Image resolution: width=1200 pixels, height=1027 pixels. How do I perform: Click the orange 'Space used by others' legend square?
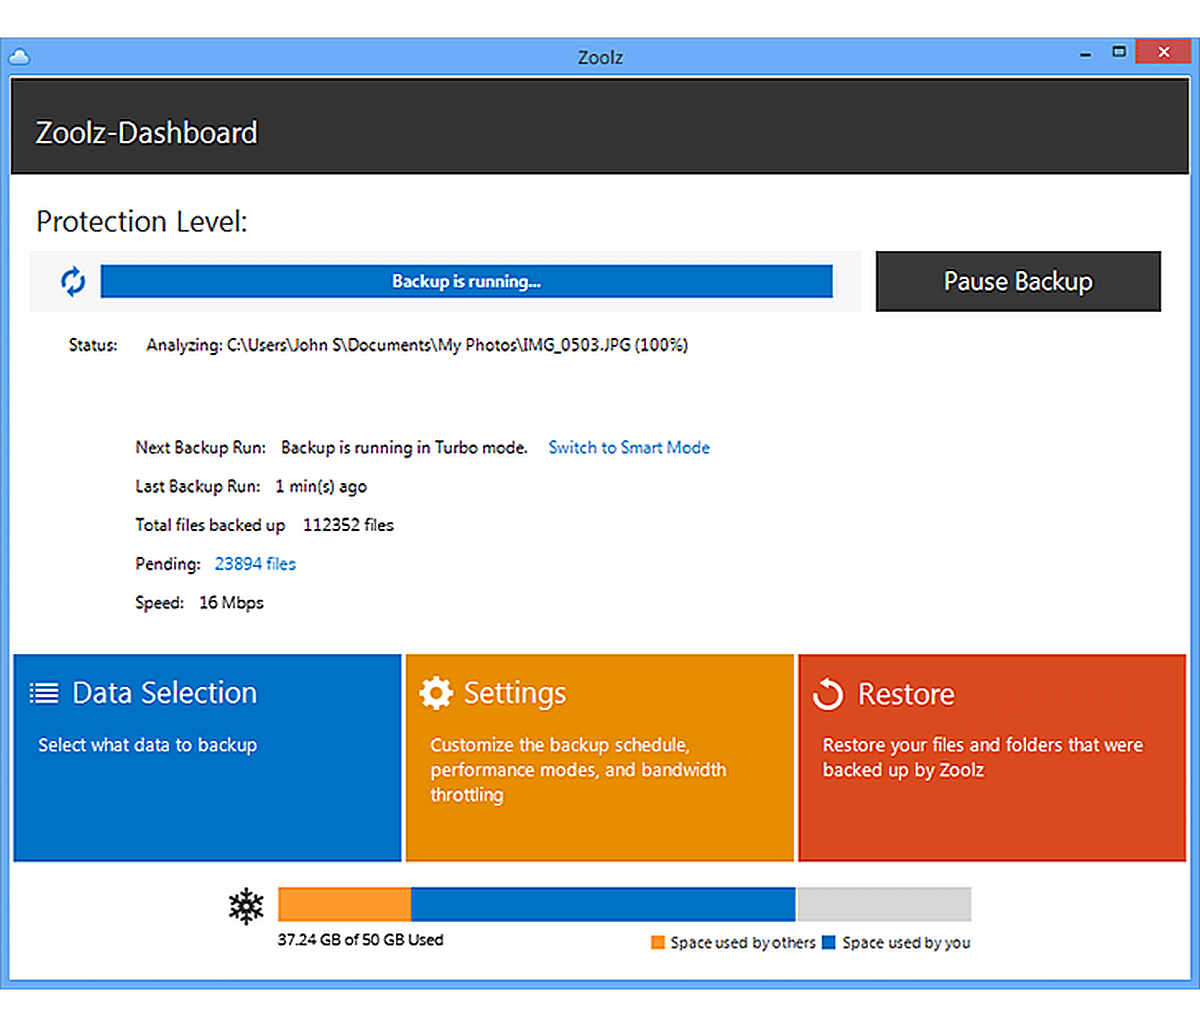[658, 942]
